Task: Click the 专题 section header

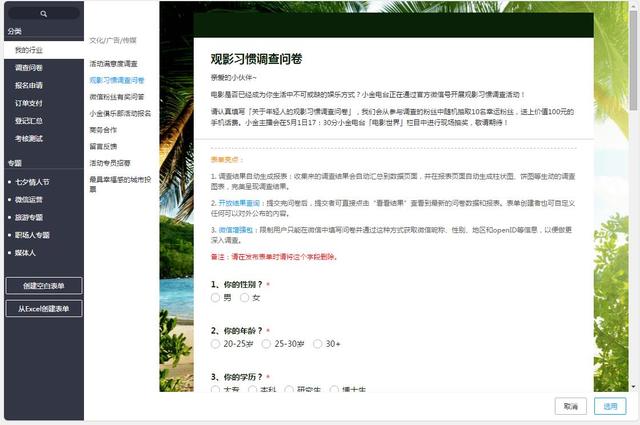Action: pos(14,163)
